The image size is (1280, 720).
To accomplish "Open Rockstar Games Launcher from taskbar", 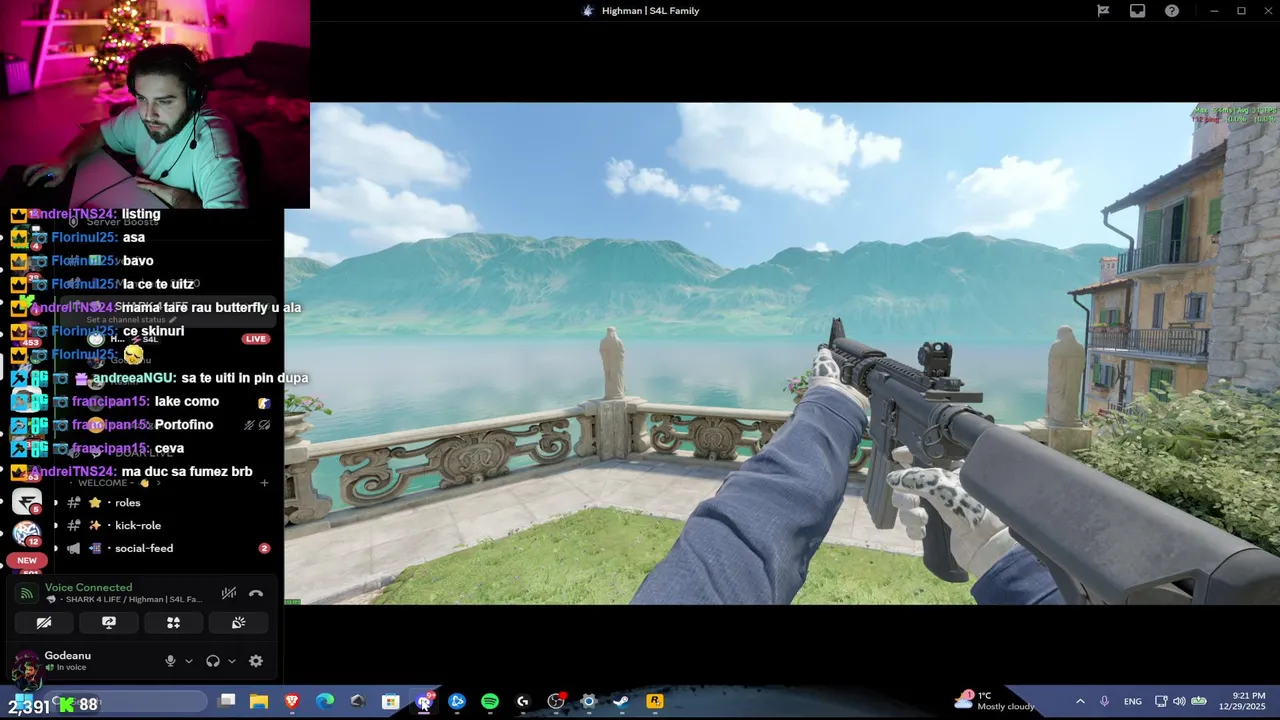I will coord(655,702).
